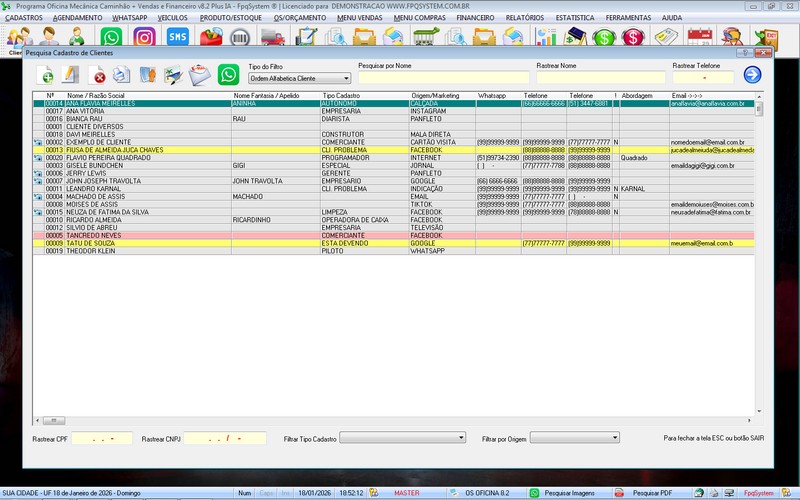Select row MACHADO DE ASSIS
800x500 pixels.
click(393, 196)
